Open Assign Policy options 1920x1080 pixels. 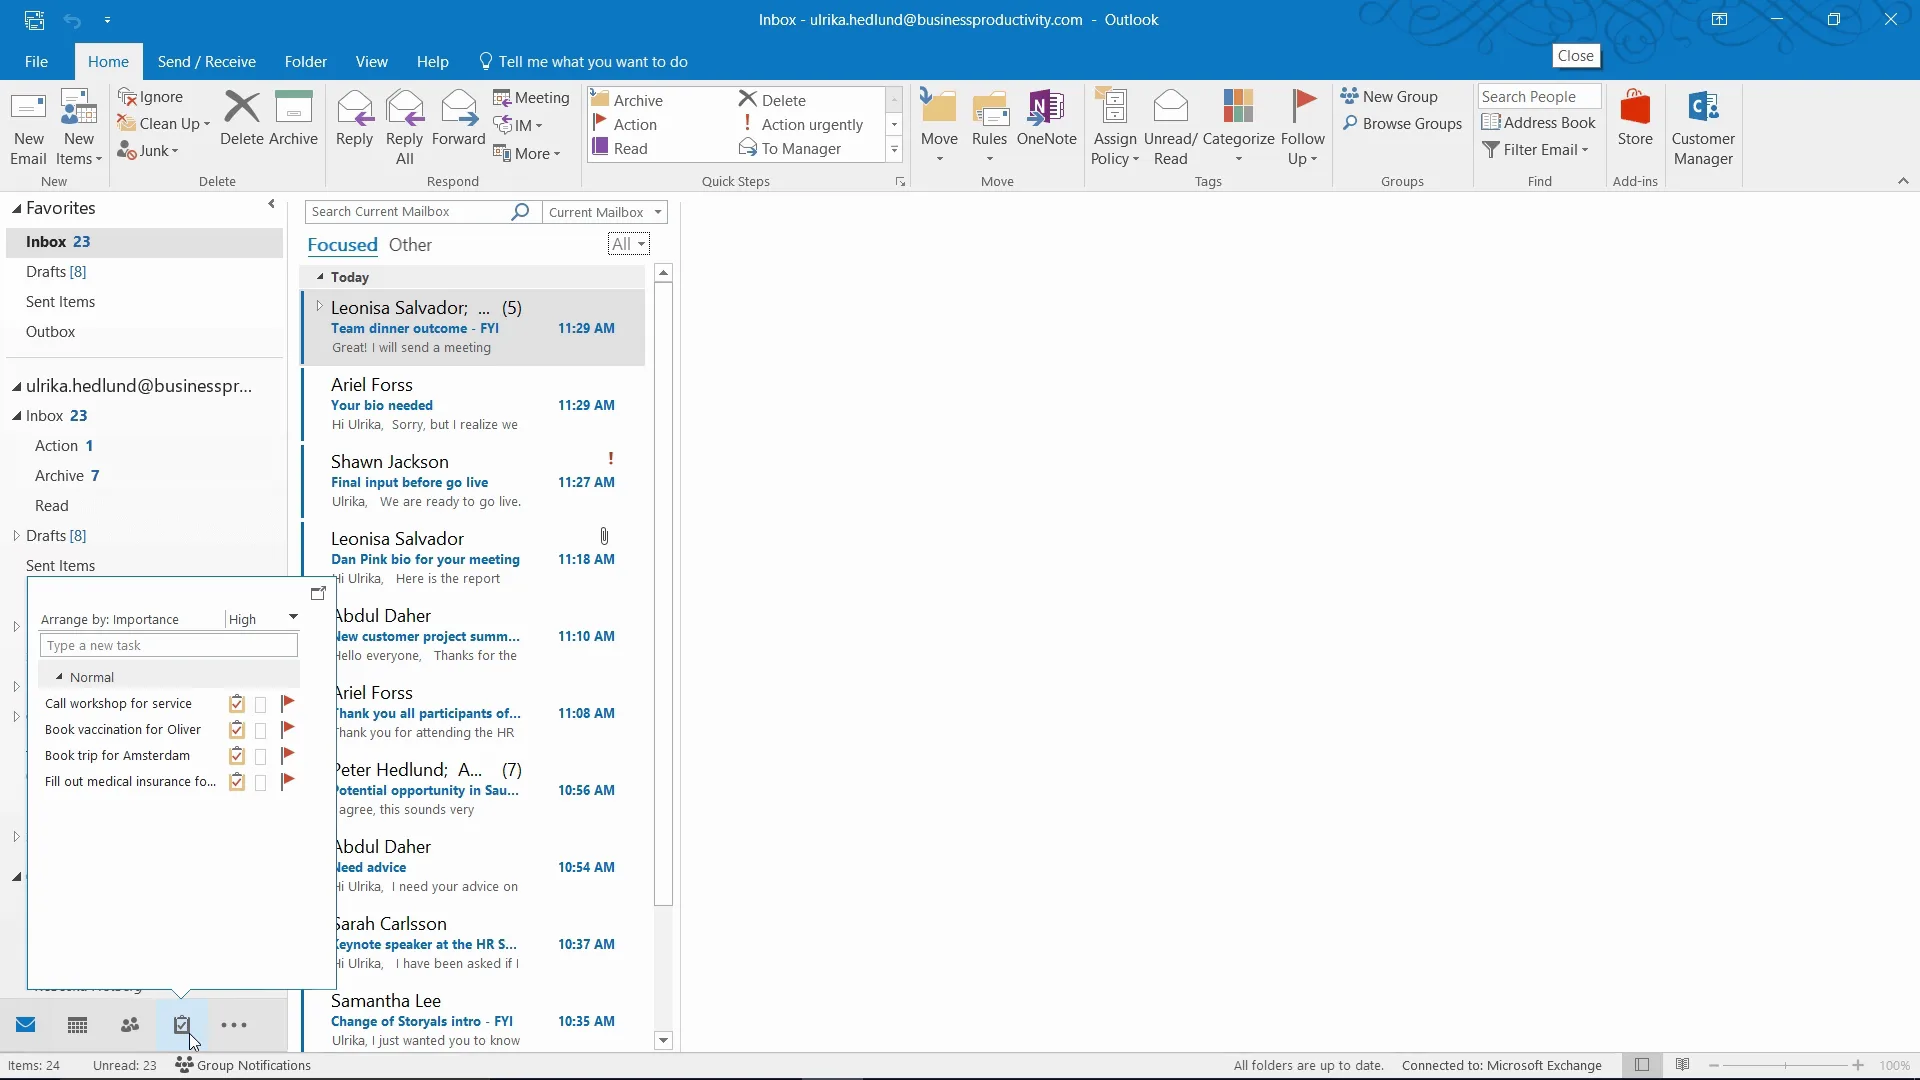point(1115,128)
